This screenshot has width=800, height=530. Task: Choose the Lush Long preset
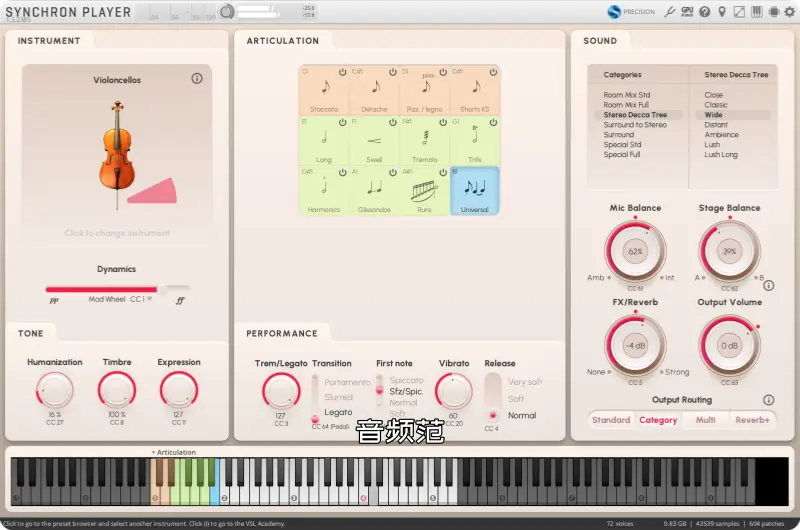tap(721, 155)
